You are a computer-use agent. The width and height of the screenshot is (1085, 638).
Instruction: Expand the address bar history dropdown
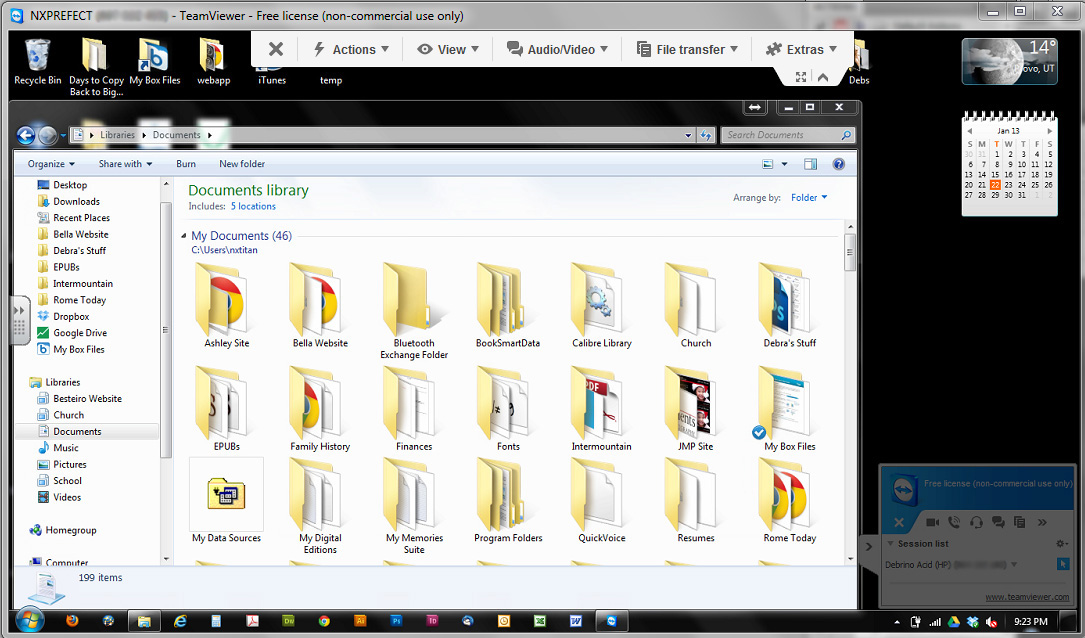(x=688, y=136)
